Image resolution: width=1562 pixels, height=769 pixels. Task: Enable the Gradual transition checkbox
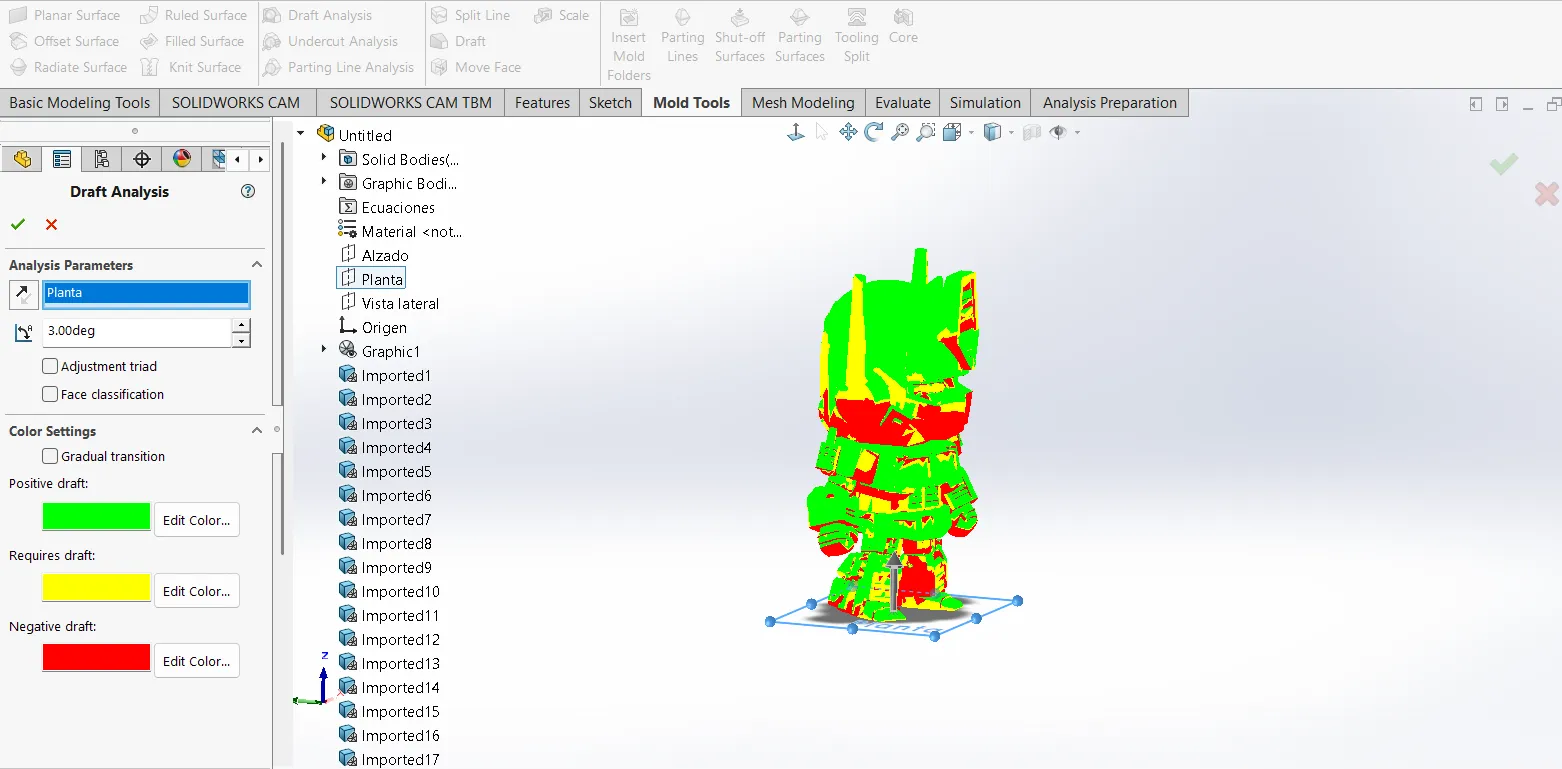tap(50, 456)
